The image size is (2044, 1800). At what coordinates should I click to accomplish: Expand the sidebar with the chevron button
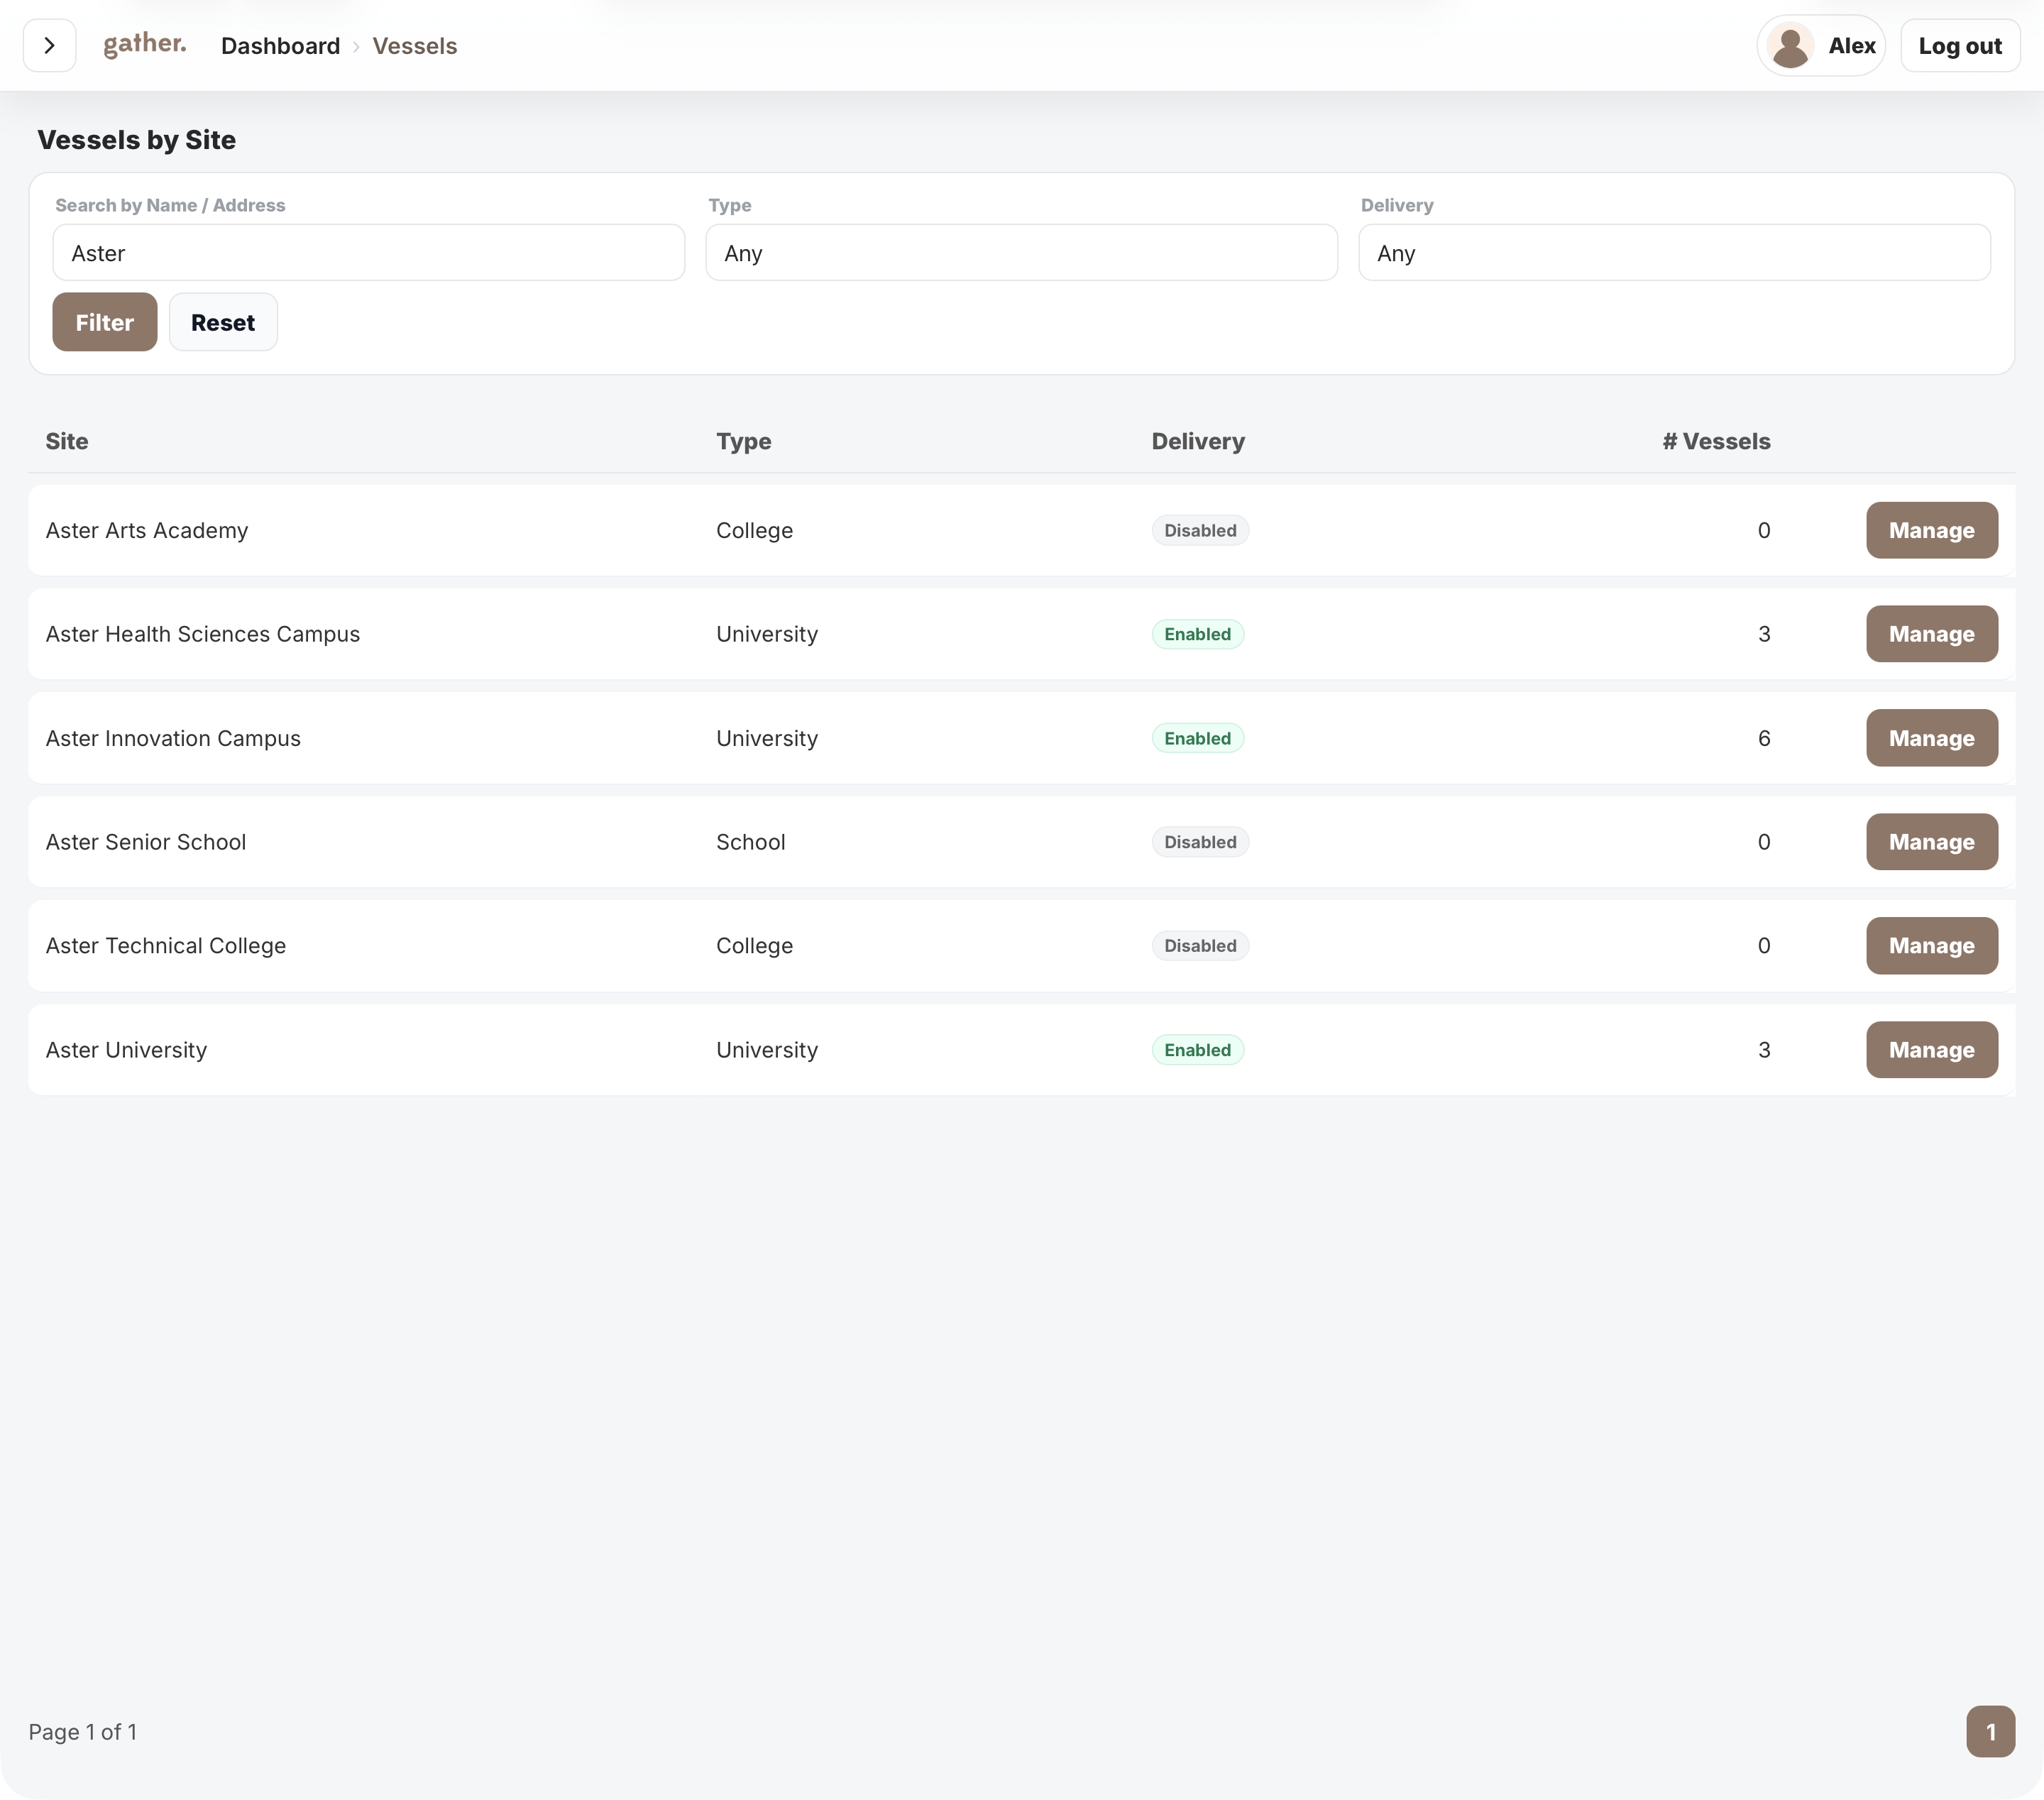pos(49,46)
